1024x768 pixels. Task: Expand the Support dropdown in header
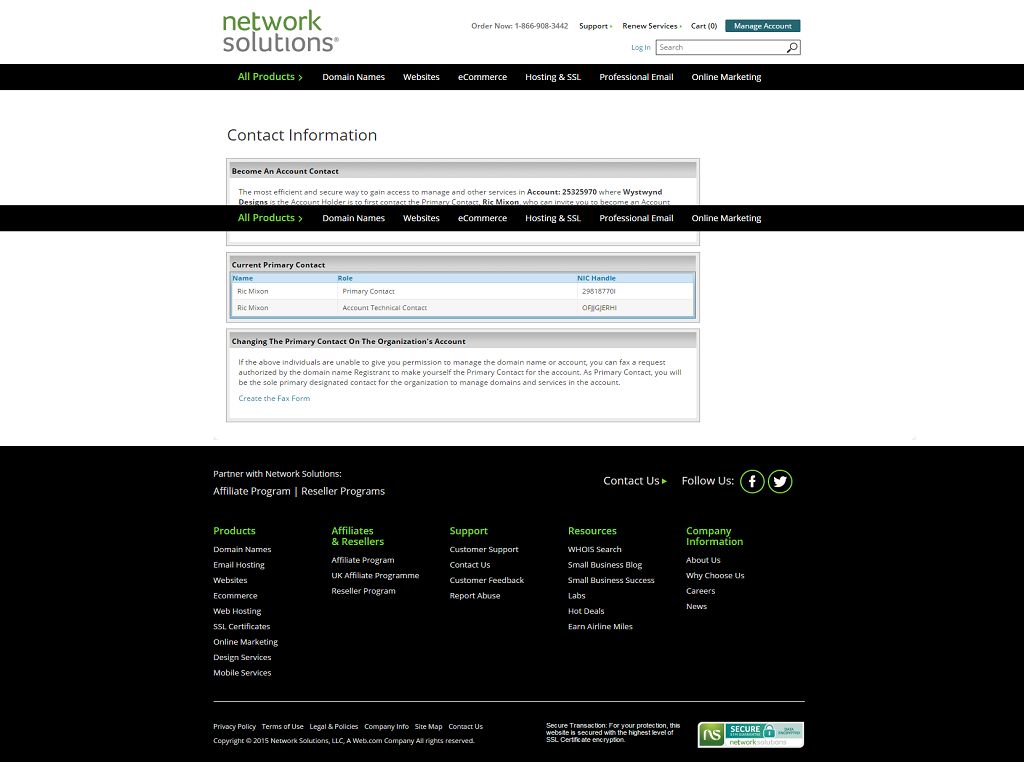tap(596, 26)
